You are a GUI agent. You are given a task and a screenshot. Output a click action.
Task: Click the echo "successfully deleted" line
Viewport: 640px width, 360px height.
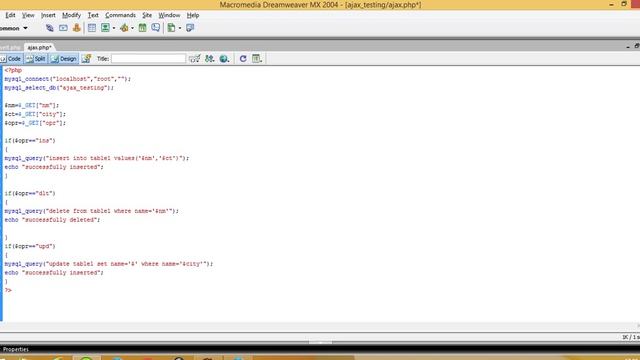click(52, 220)
